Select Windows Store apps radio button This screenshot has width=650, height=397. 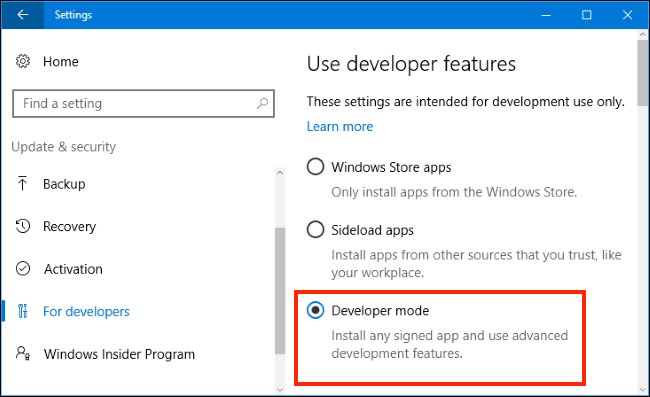[315, 167]
